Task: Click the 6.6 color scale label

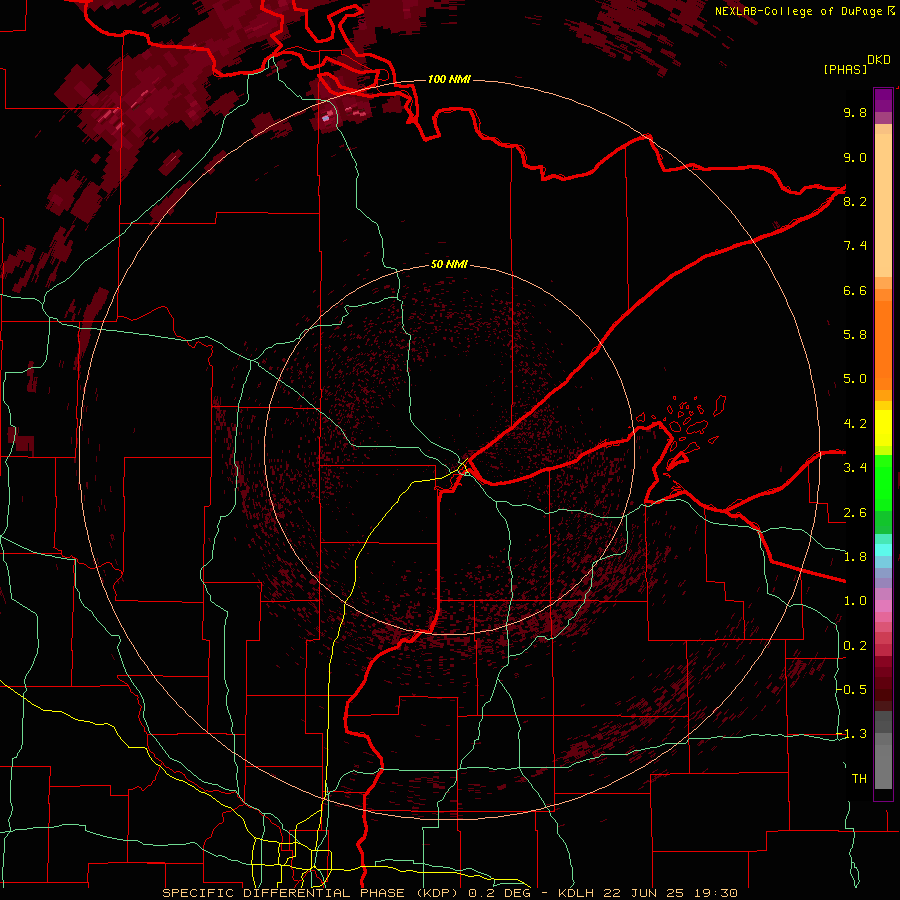Action: pos(855,290)
